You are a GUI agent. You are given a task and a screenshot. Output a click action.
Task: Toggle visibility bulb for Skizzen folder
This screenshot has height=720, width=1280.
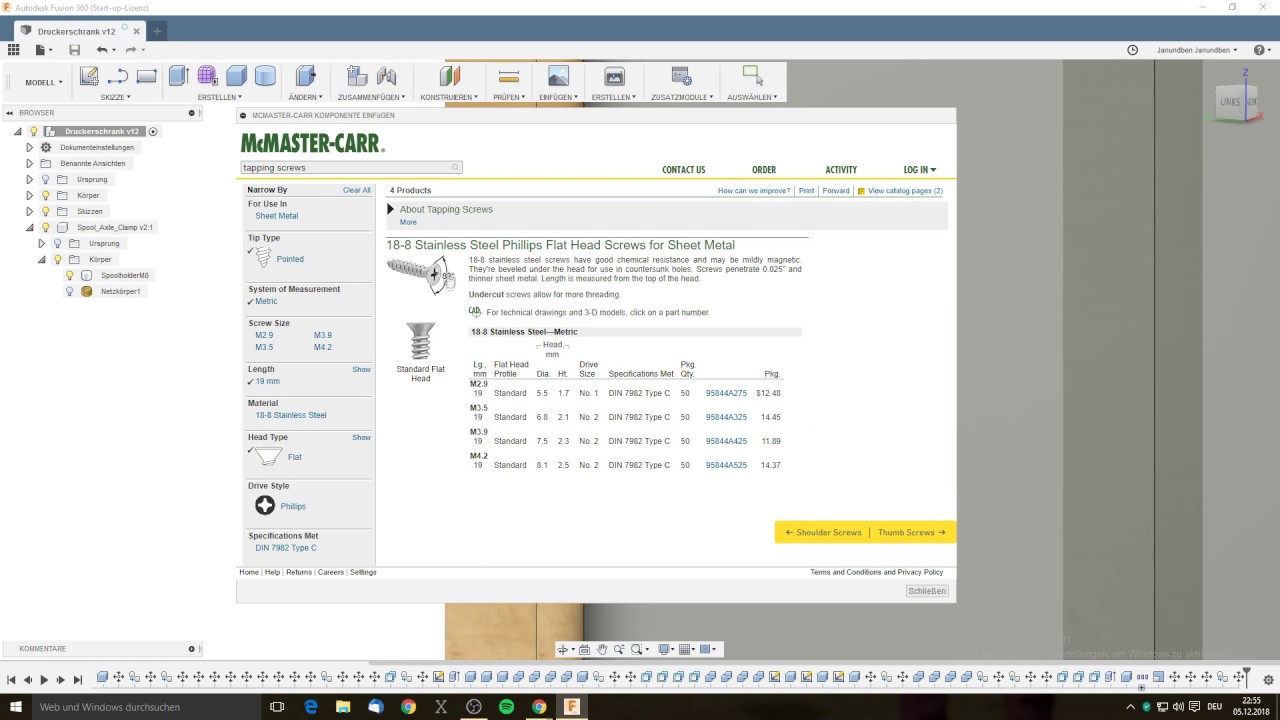tap(45, 211)
